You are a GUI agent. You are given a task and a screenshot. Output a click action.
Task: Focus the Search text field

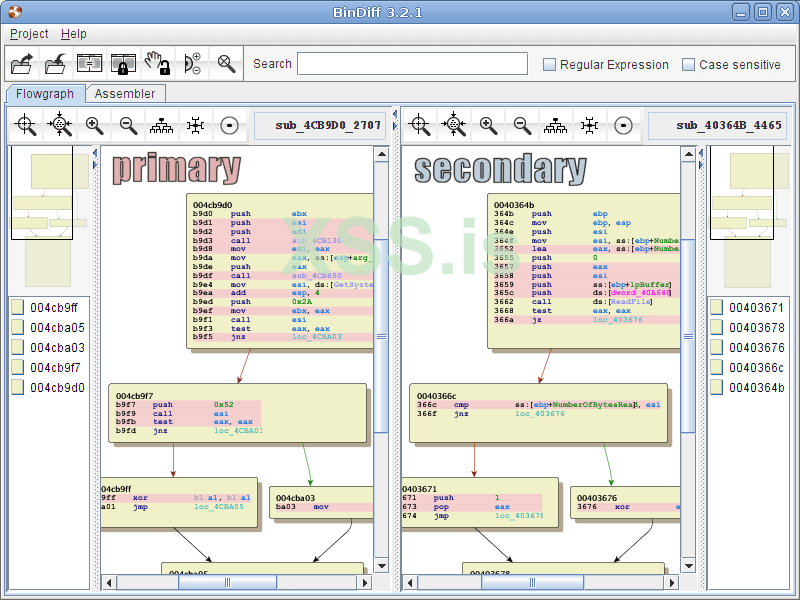point(412,64)
